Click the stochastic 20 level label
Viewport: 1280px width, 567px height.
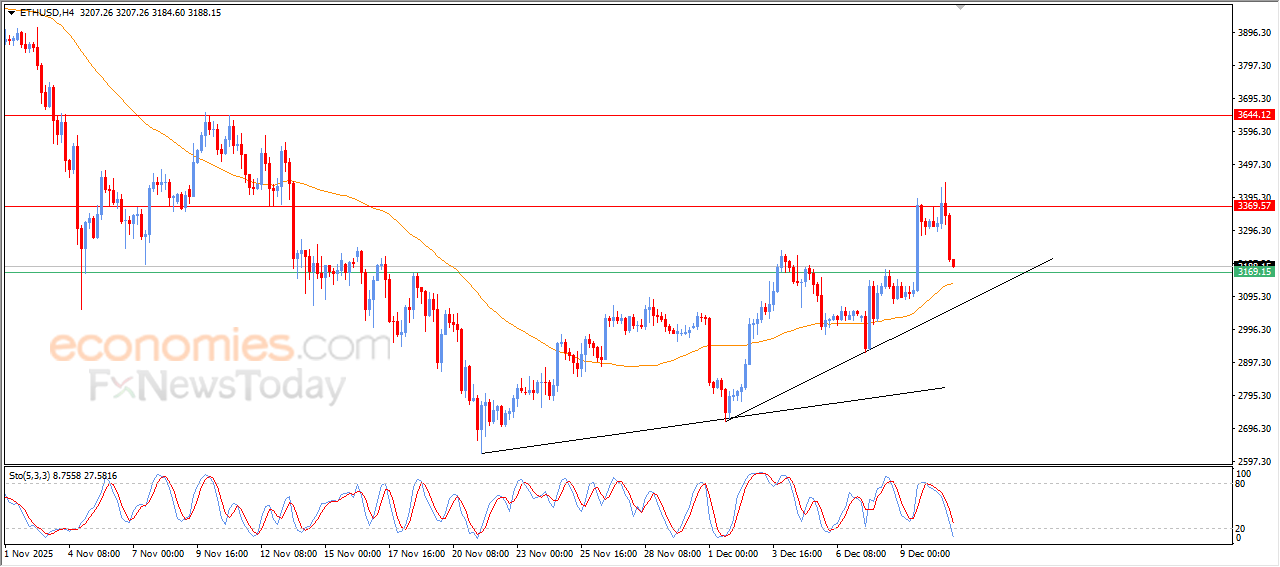coord(1243,528)
